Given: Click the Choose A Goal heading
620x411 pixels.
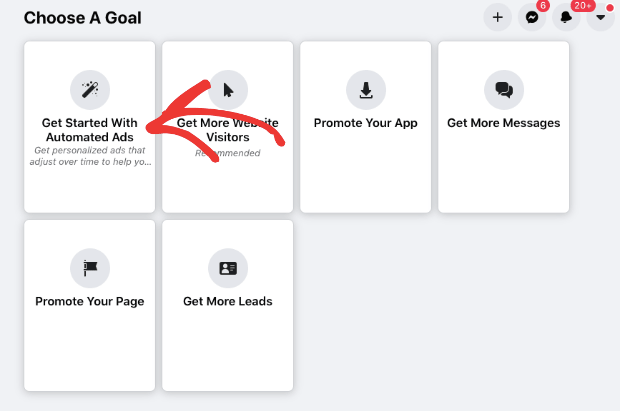Looking at the screenshot, I should [x=83, y=18].
